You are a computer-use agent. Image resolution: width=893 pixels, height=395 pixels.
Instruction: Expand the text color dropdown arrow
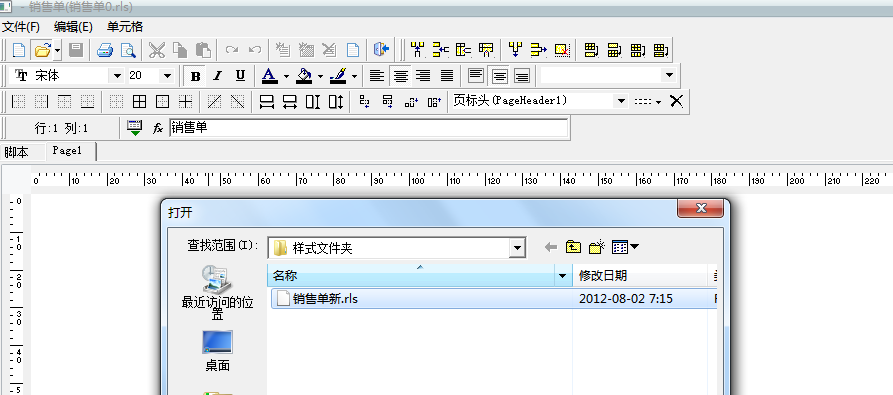286,76
